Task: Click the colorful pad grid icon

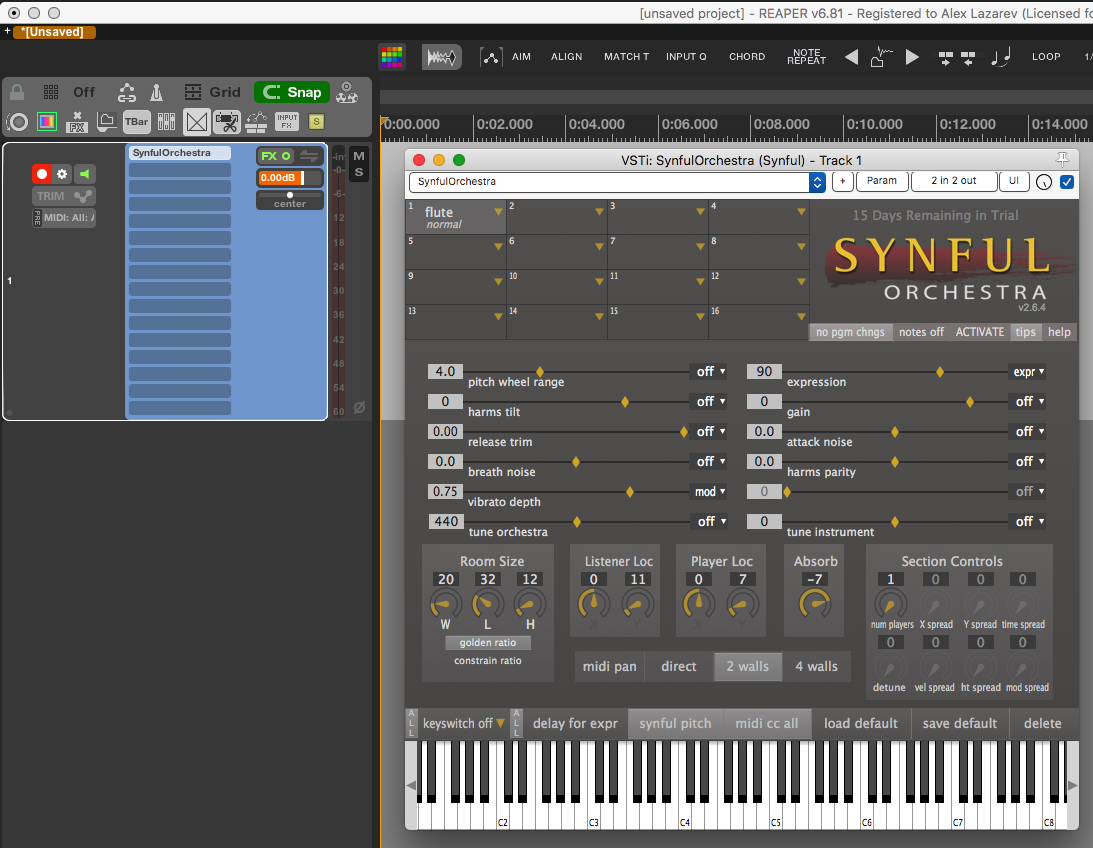Action: click(391, 57)
